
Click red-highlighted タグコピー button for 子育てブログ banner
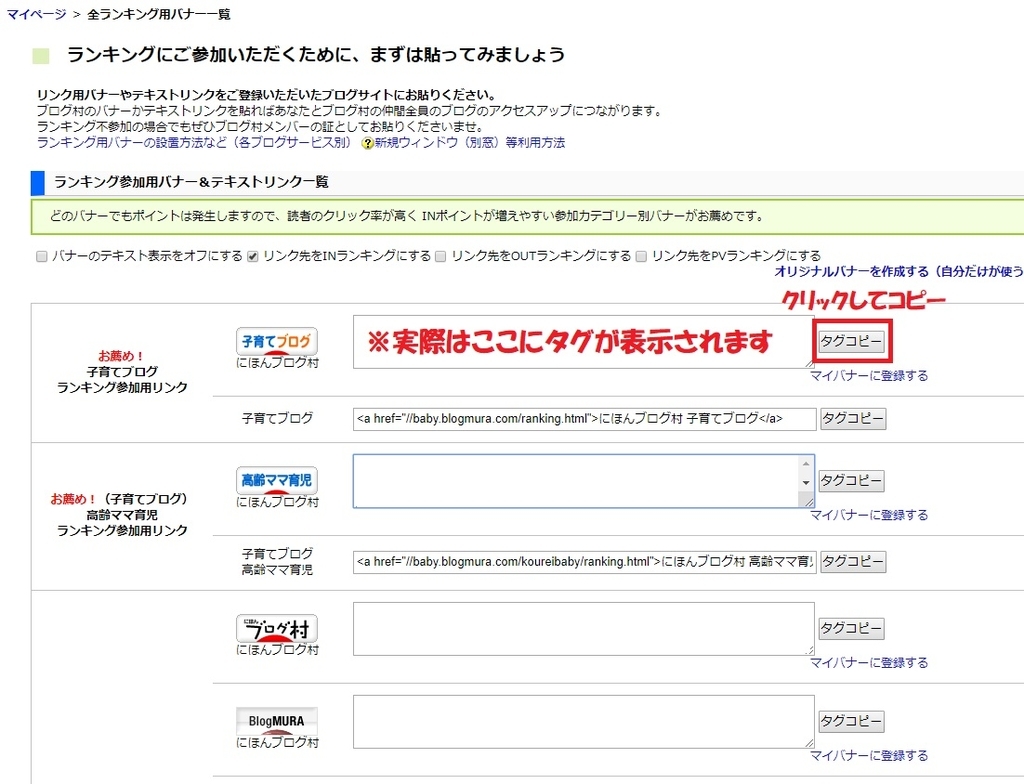tap(852, 341)
